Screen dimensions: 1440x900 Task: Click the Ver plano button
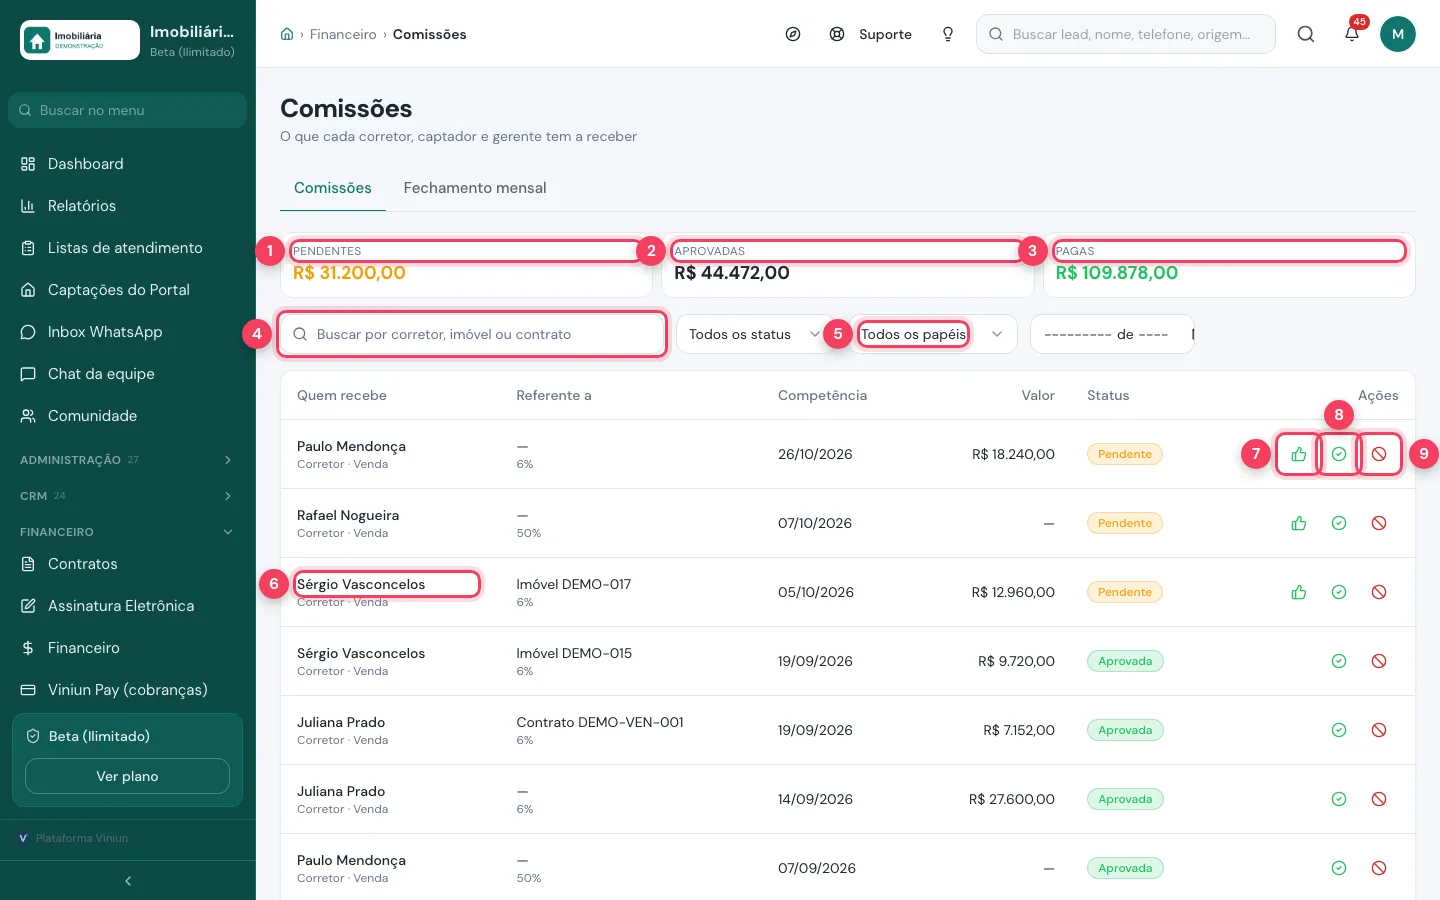(x=127, y=776)
